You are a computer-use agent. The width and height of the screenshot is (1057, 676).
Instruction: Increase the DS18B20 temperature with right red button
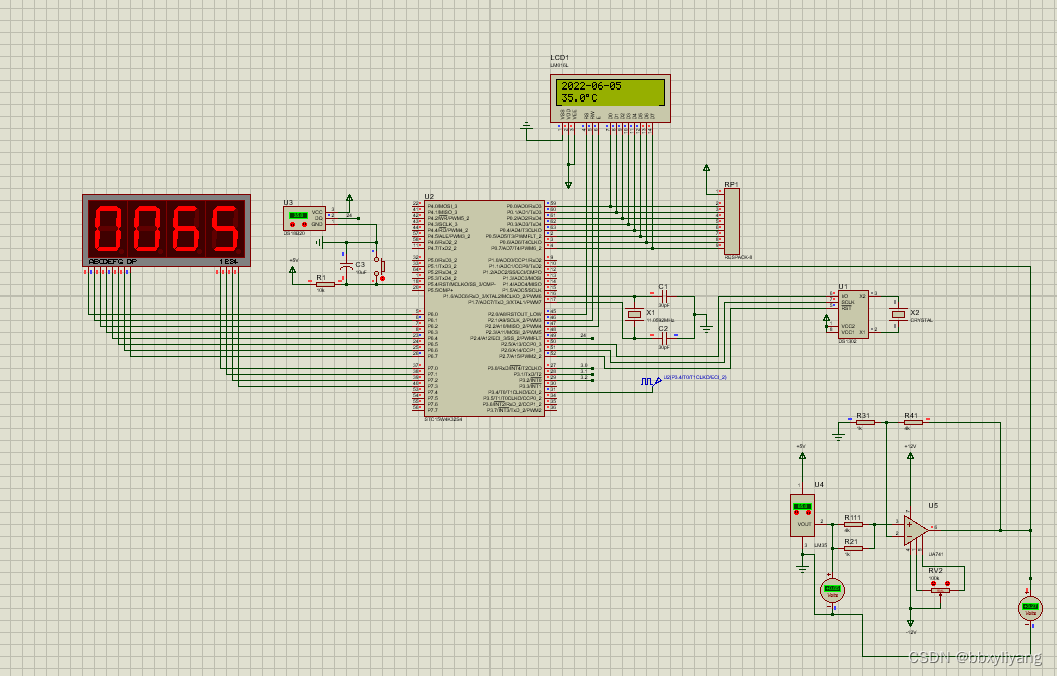pos(304,224)
